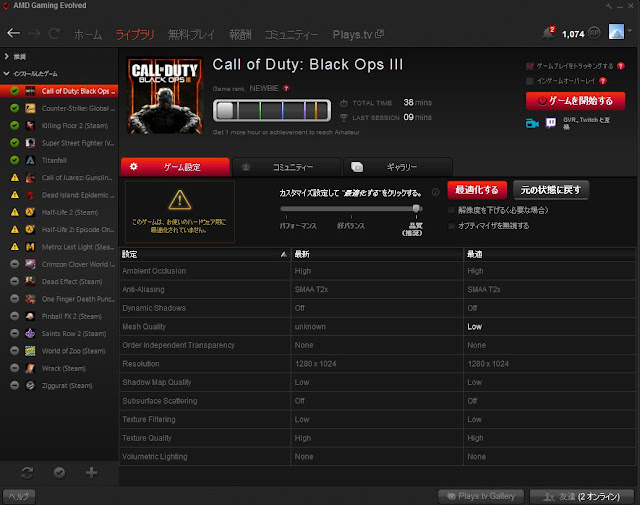The width and height of the screenshot is (640, 505).
Task: Open the notifications bell
Action: pyautogui.click(x=548, y=33)
